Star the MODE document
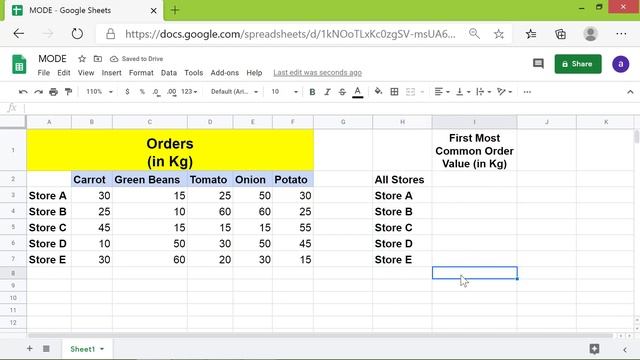 pos(82,59)
